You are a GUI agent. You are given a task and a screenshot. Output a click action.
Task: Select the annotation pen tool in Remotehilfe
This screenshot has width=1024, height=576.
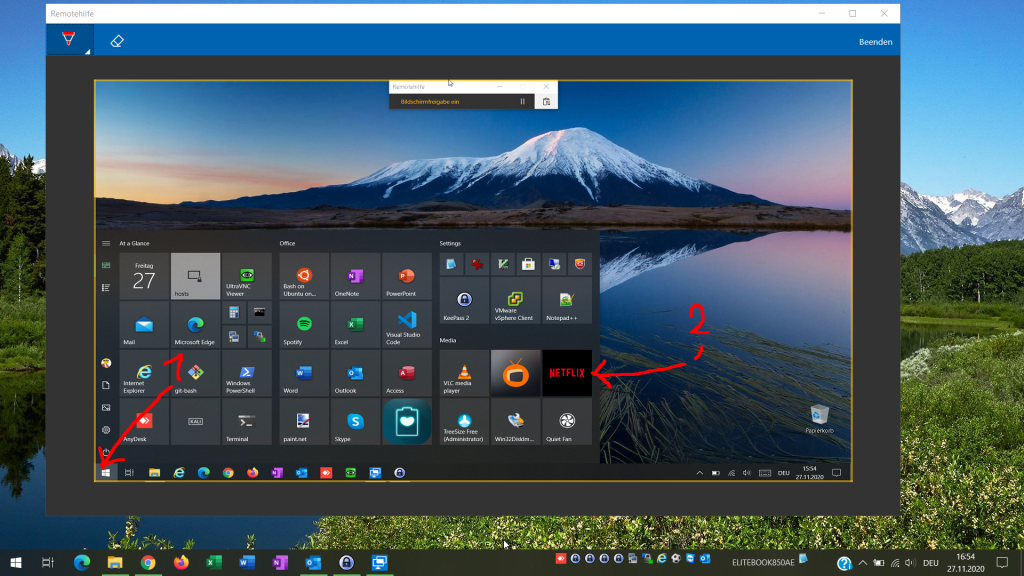click(66, 40)
